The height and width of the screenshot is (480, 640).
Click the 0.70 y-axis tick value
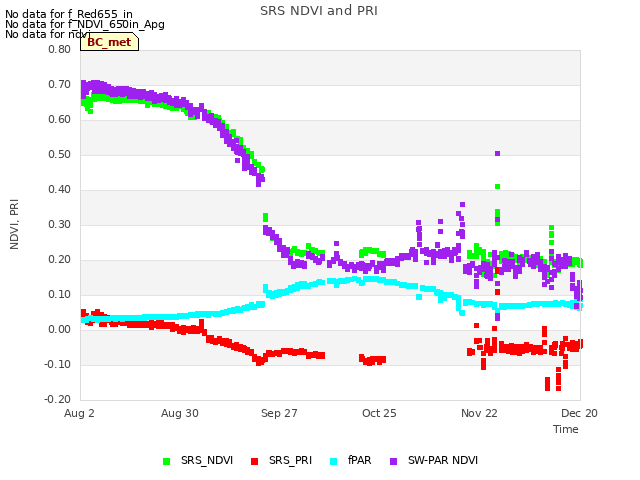click(60, 84)
